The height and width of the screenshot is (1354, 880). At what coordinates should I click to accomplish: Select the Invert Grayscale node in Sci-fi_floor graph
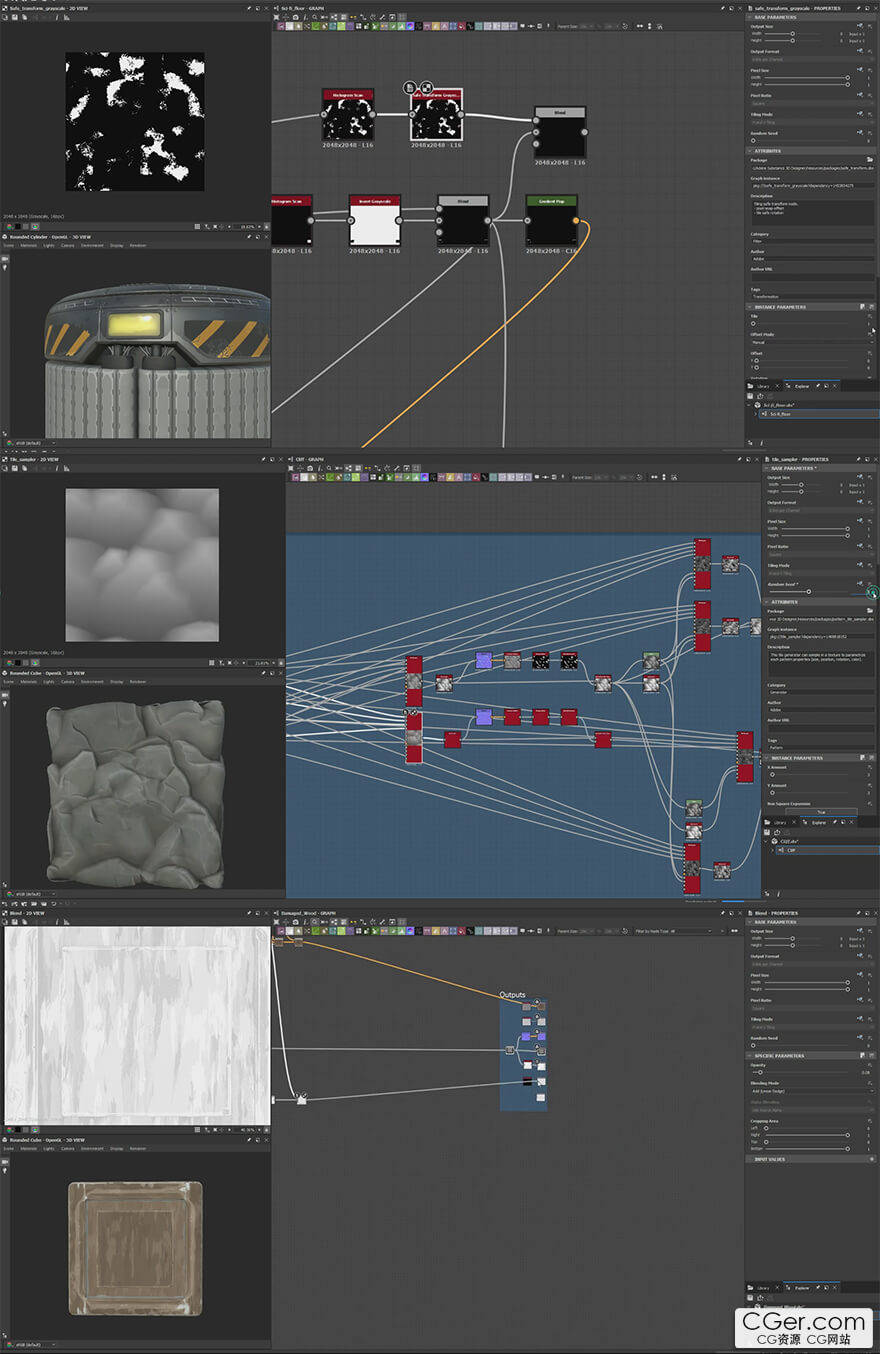coord(375,221)
